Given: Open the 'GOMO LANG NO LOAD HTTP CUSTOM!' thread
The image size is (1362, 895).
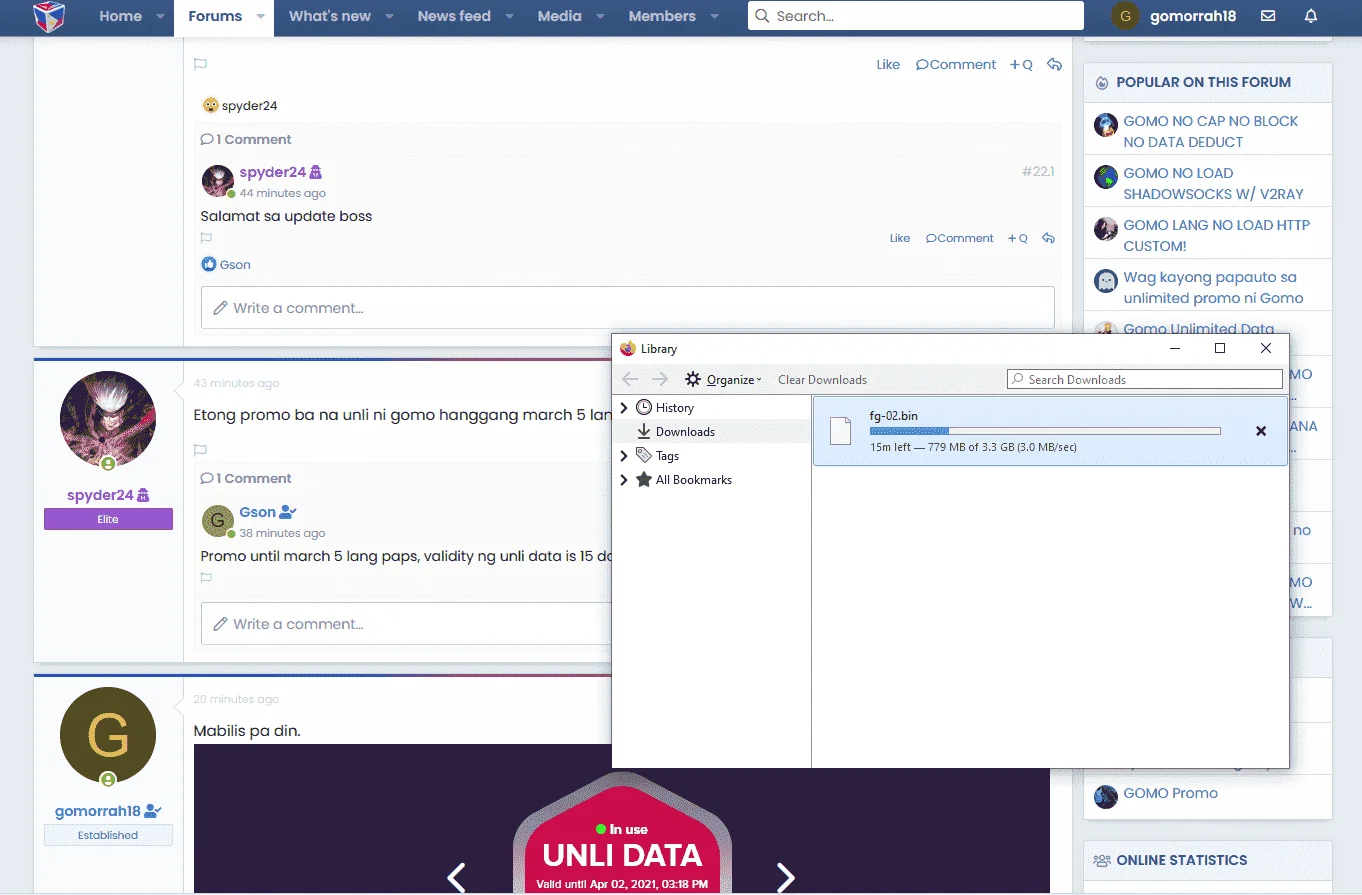Looking at the screenshot, I should click(x=1216, y=235).
